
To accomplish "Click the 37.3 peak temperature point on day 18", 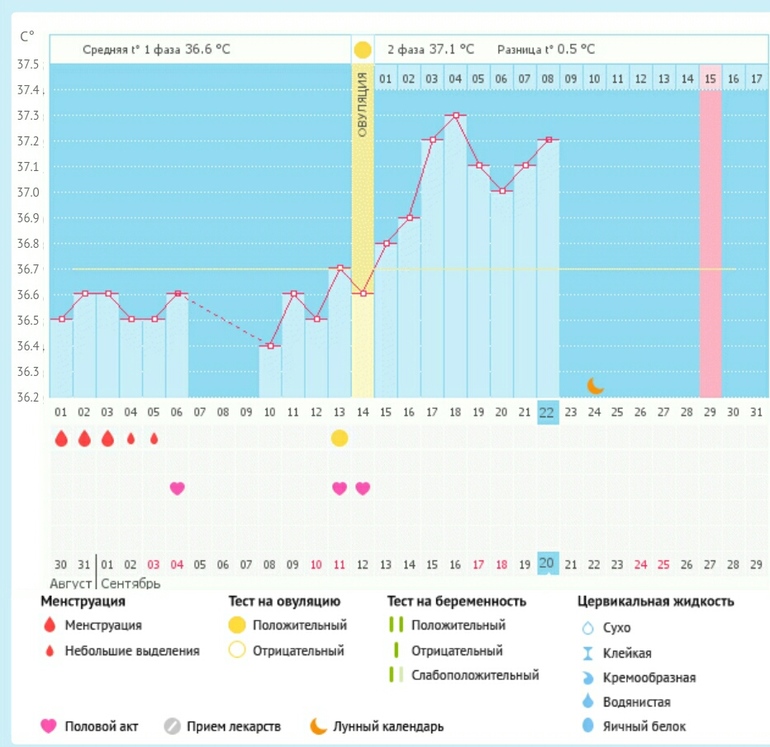I will pyautogui.click(x=455, y=116).
